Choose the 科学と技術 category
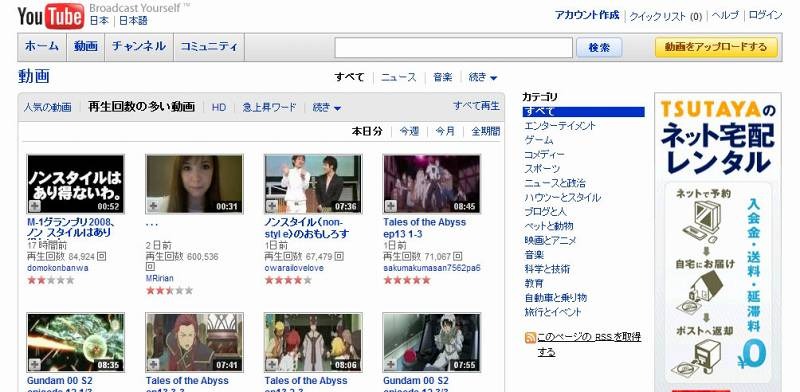Viewport: 800px width, 392px height. coord(547,269)
